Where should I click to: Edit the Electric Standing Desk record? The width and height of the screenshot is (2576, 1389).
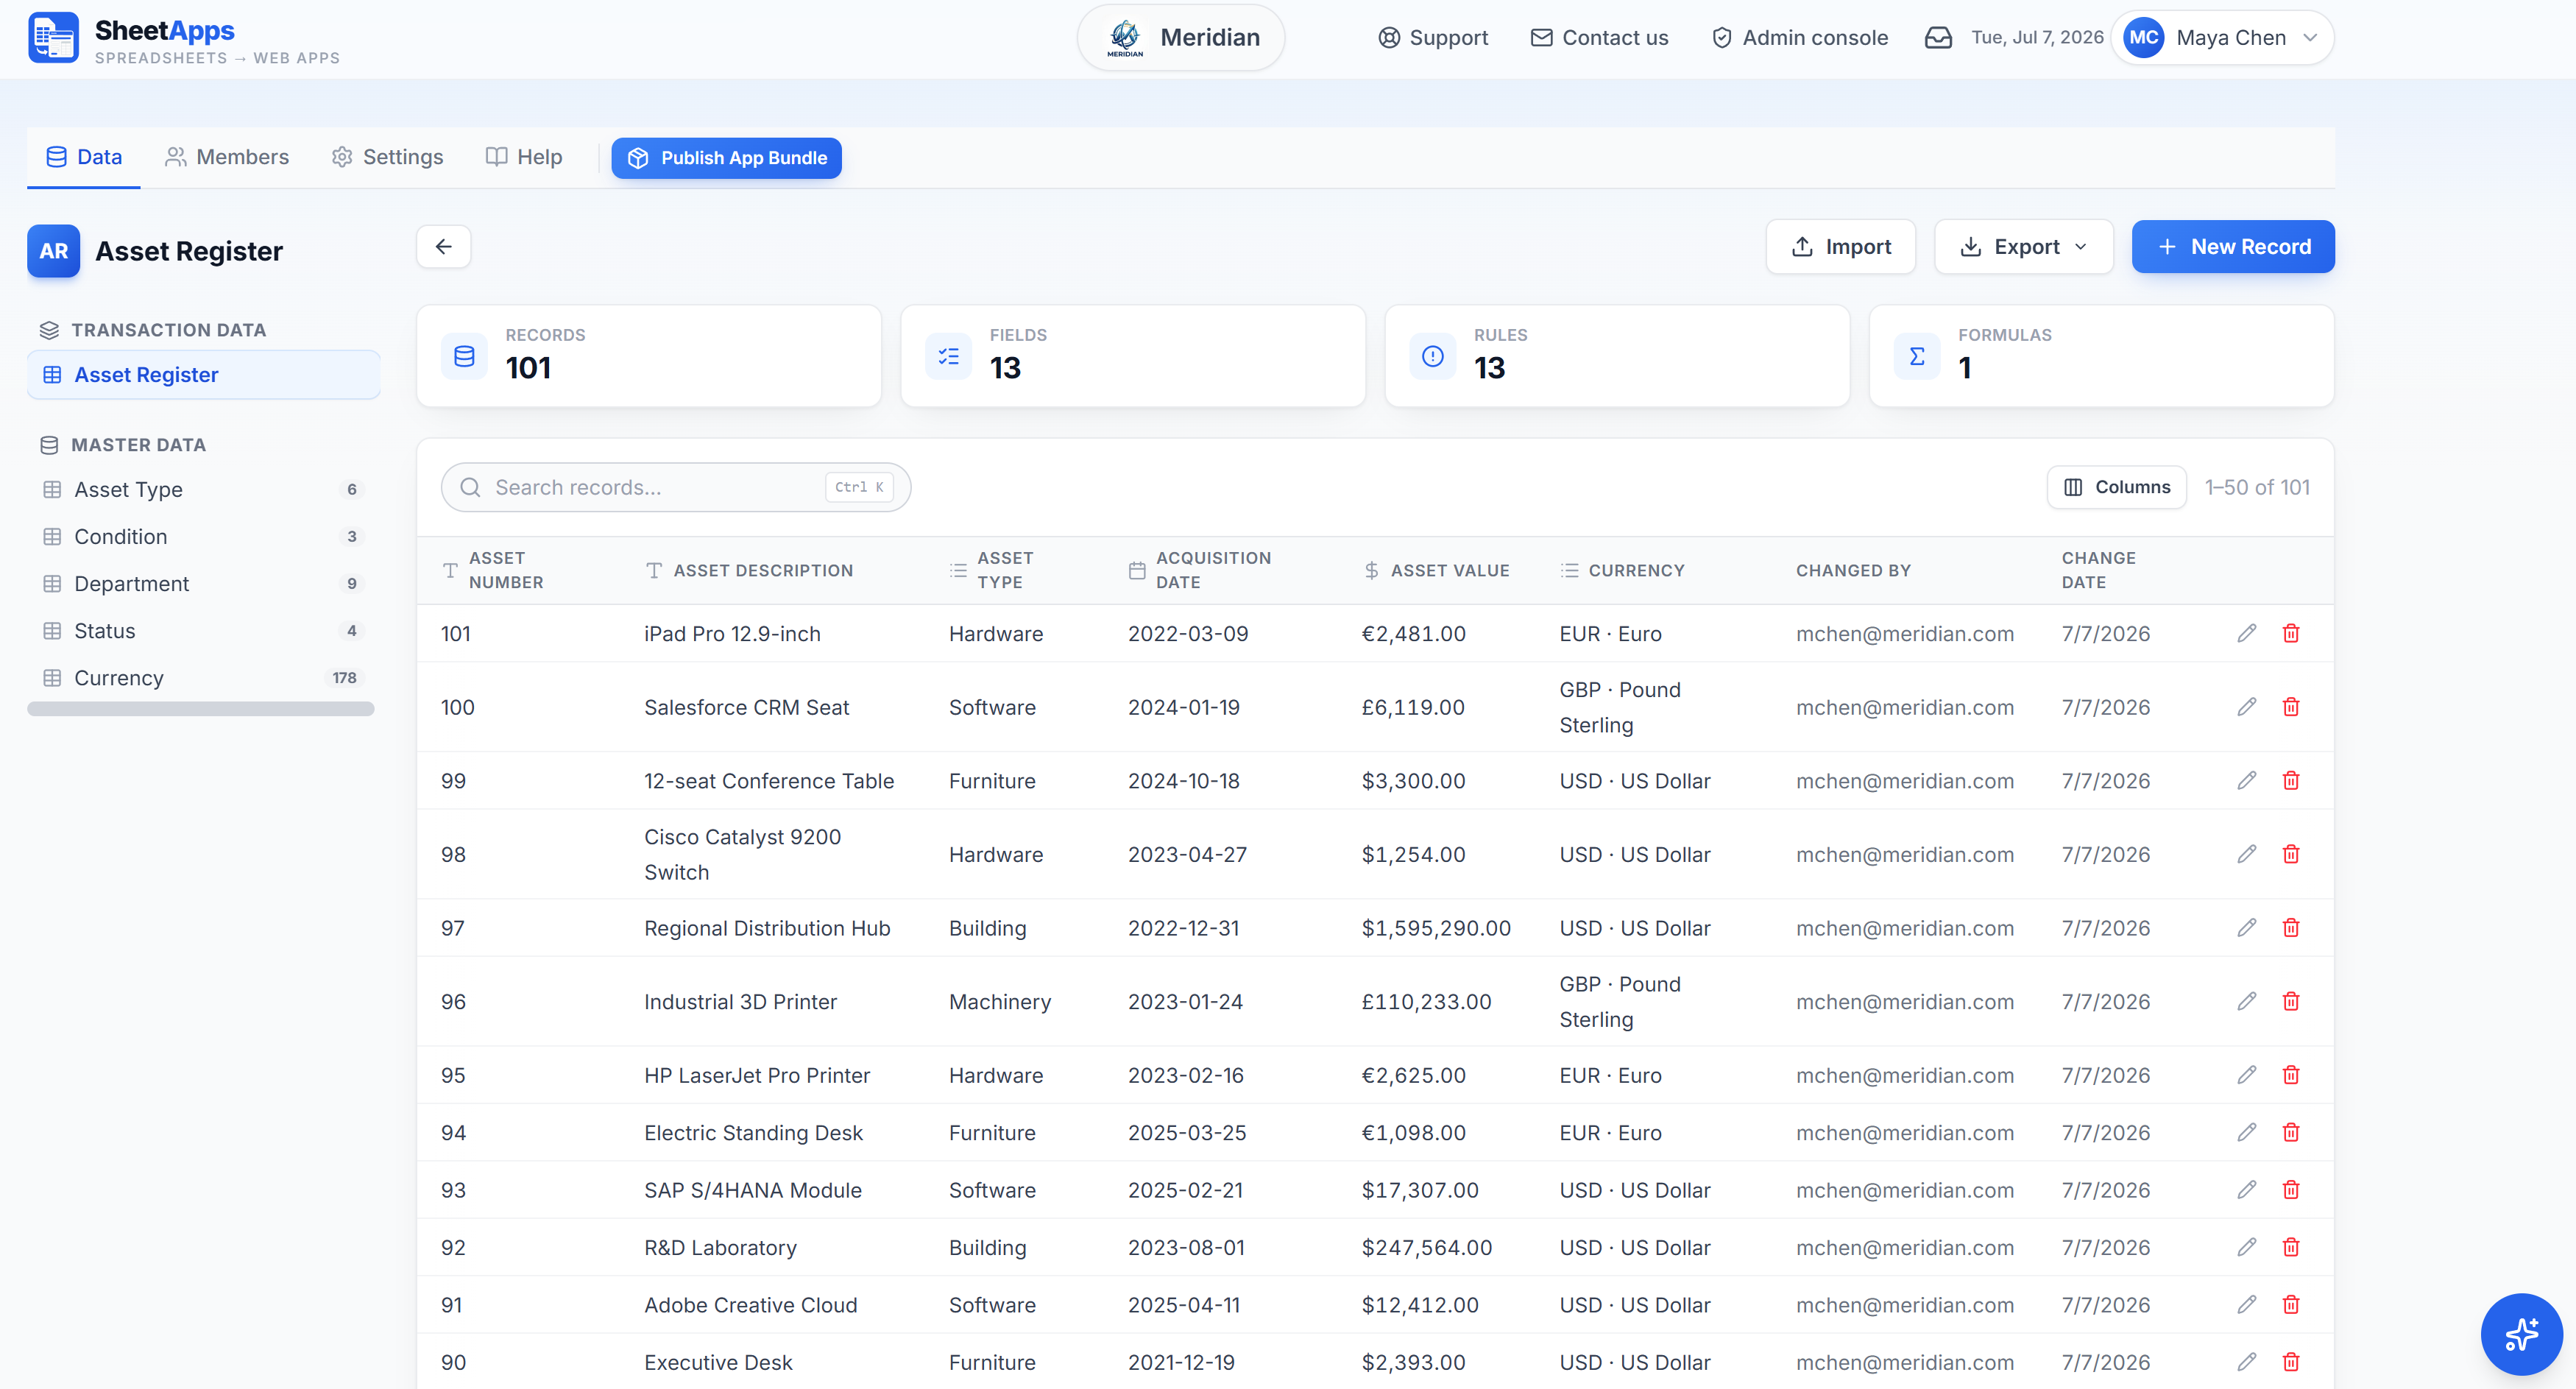pyautogui.click(x=2247, y=1132)
